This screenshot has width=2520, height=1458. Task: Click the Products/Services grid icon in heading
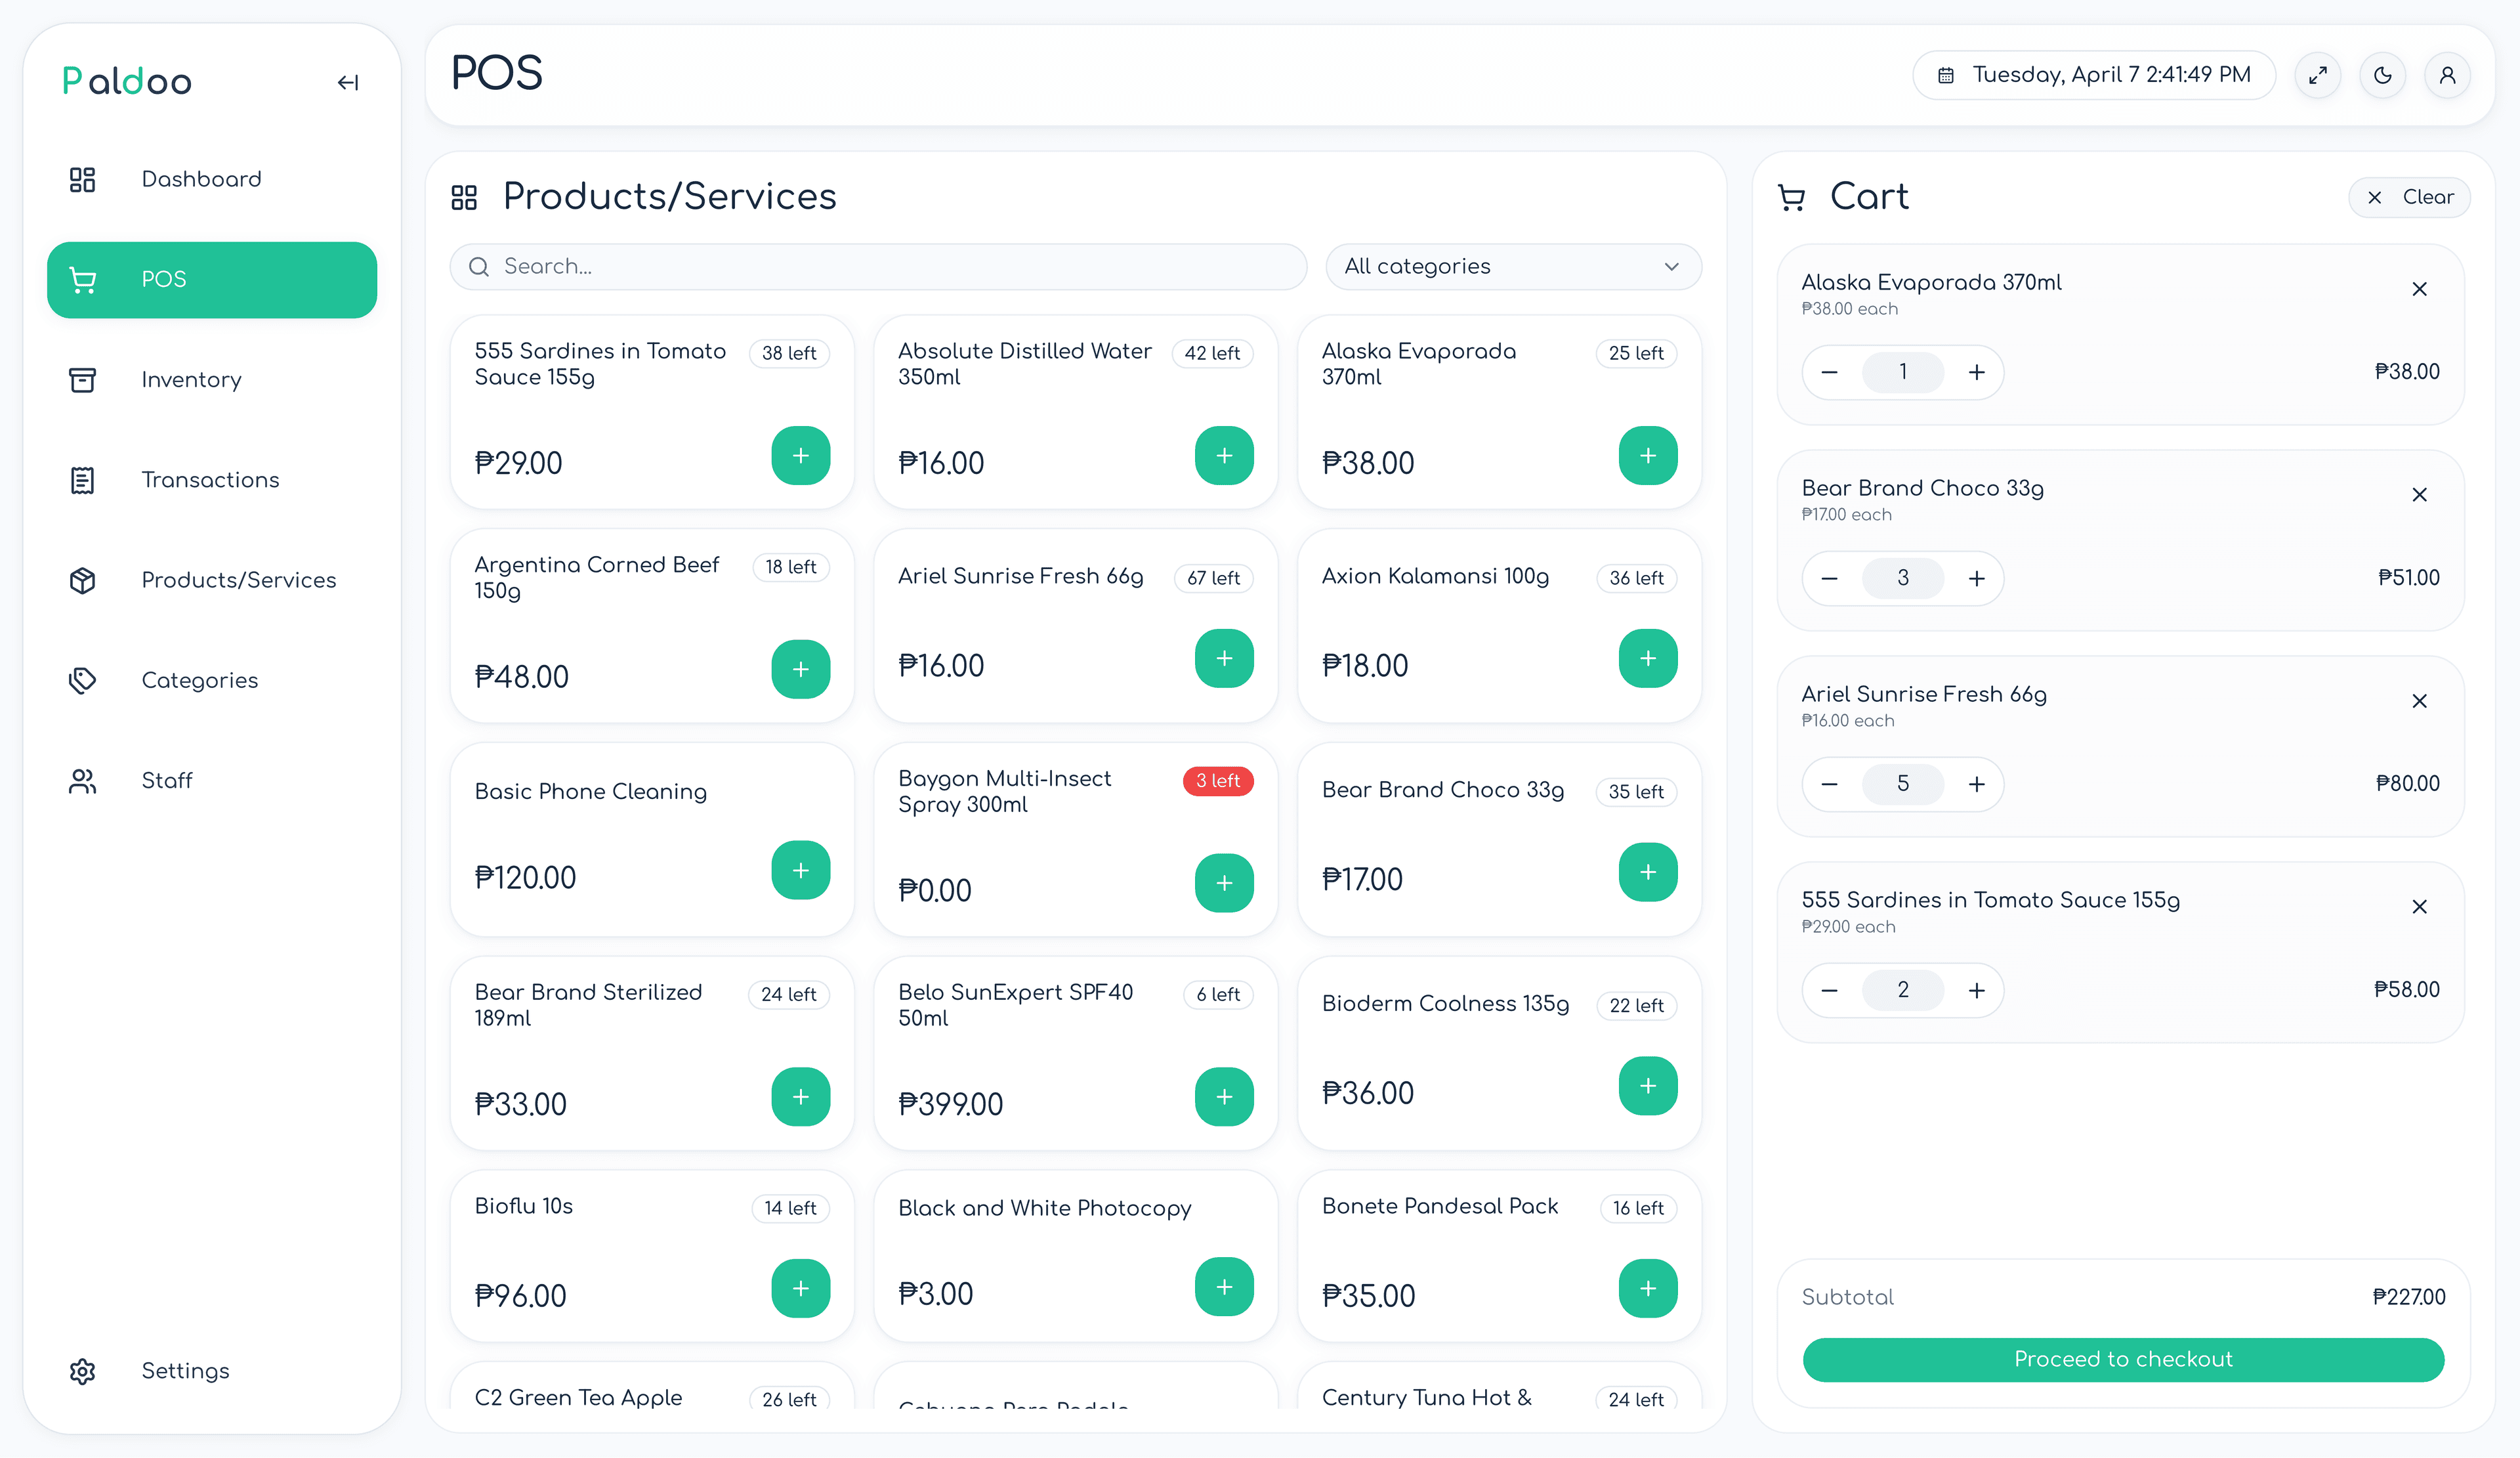click(x=464, y=198)
